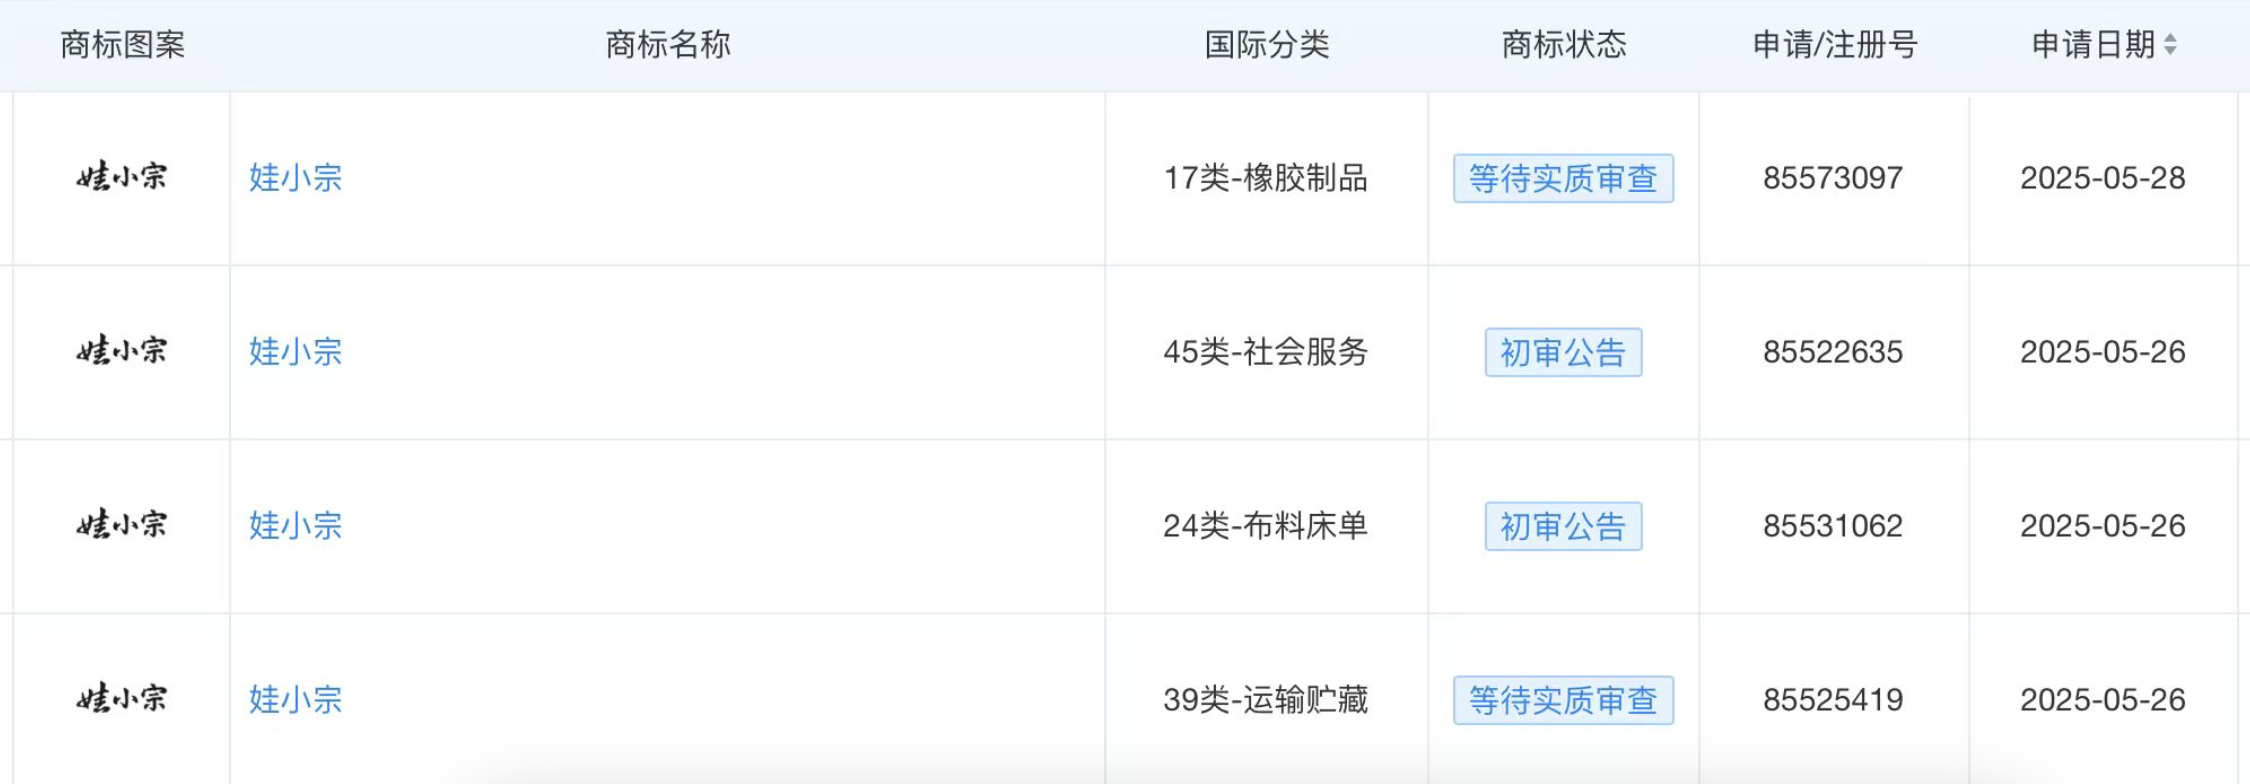Screen dimensions: 2250x784
Task: Click the 国际分类 column header
Action: click(1266, 44)
